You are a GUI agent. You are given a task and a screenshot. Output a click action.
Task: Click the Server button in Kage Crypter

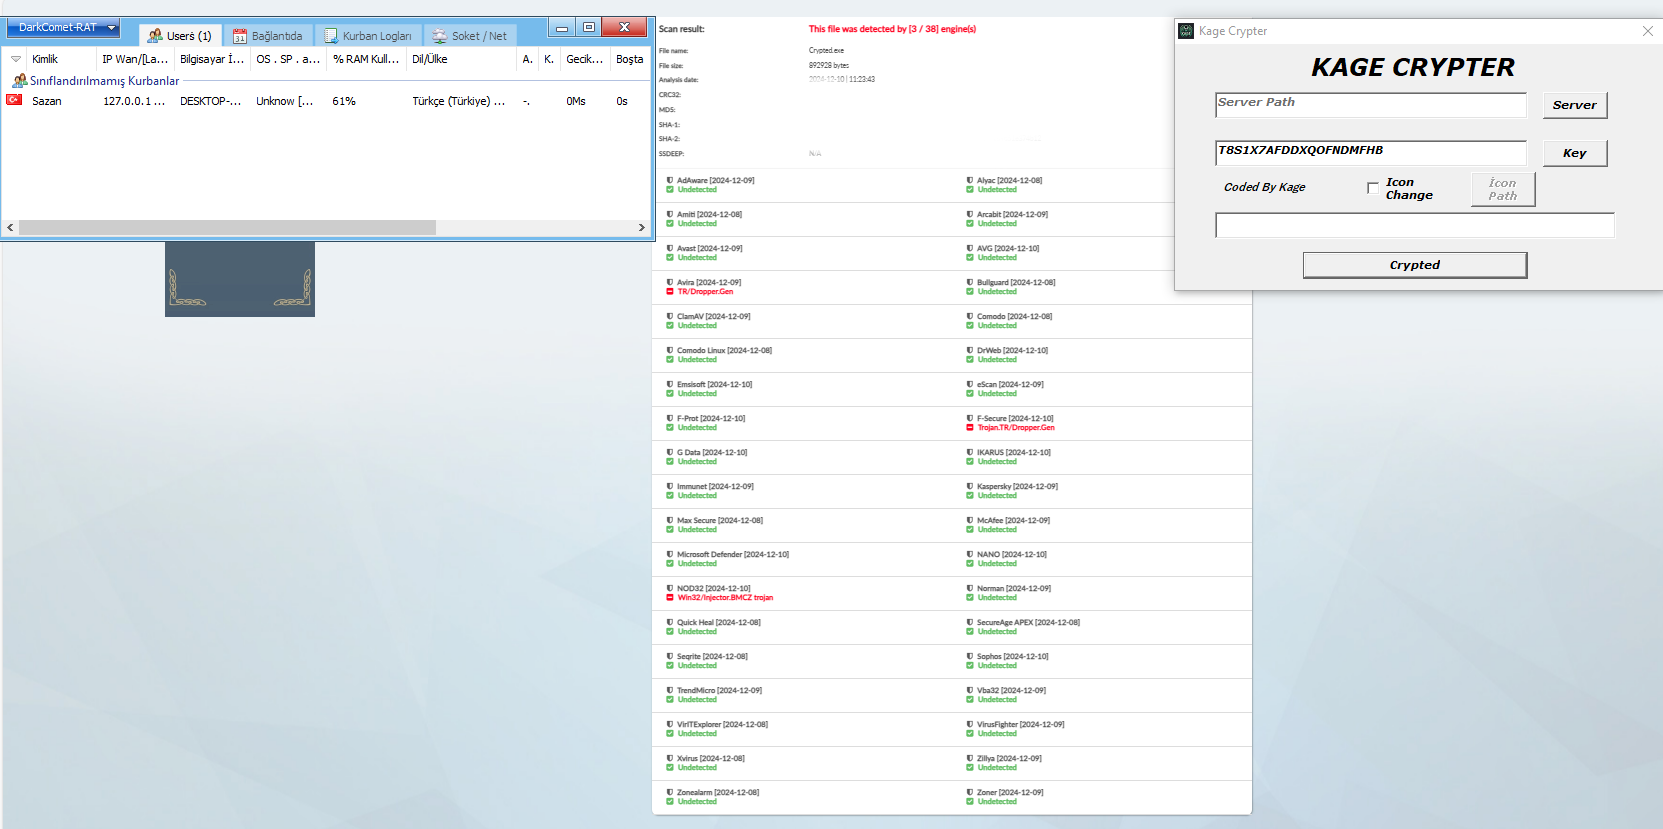[x=1574, y=105]
